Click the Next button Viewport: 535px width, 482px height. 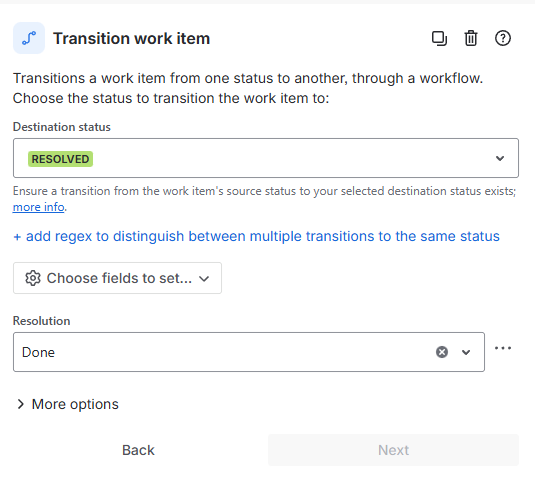point(393,450)
